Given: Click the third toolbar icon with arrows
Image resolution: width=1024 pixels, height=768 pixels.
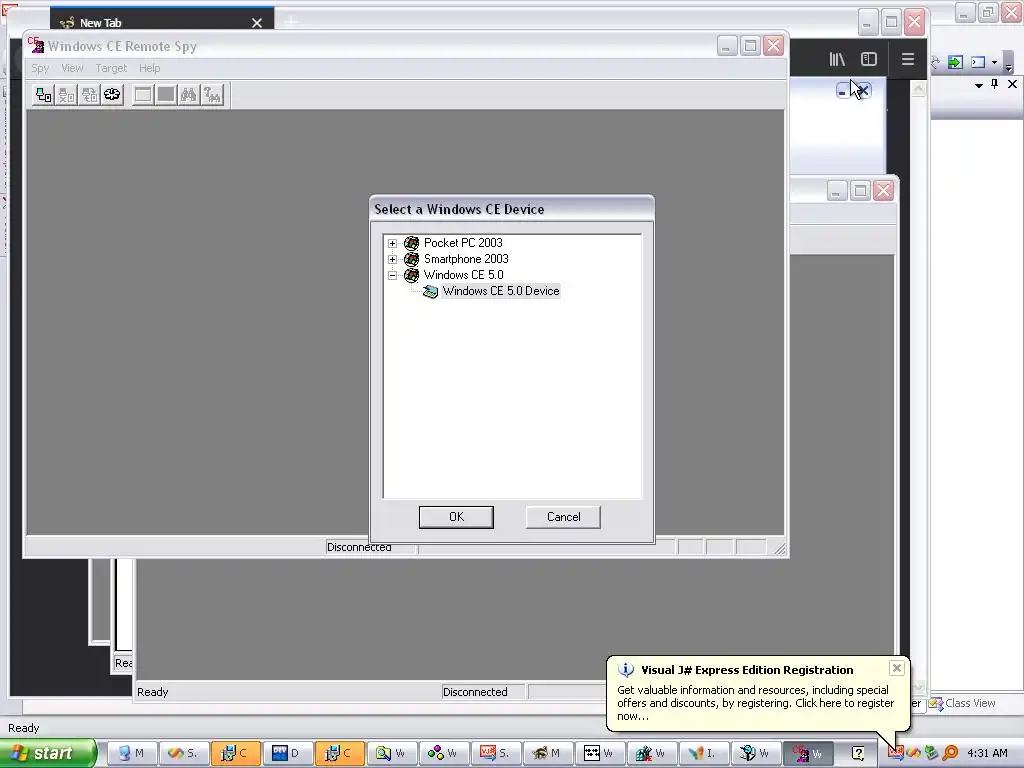Looking at the screenshot, I should point(89,95).
